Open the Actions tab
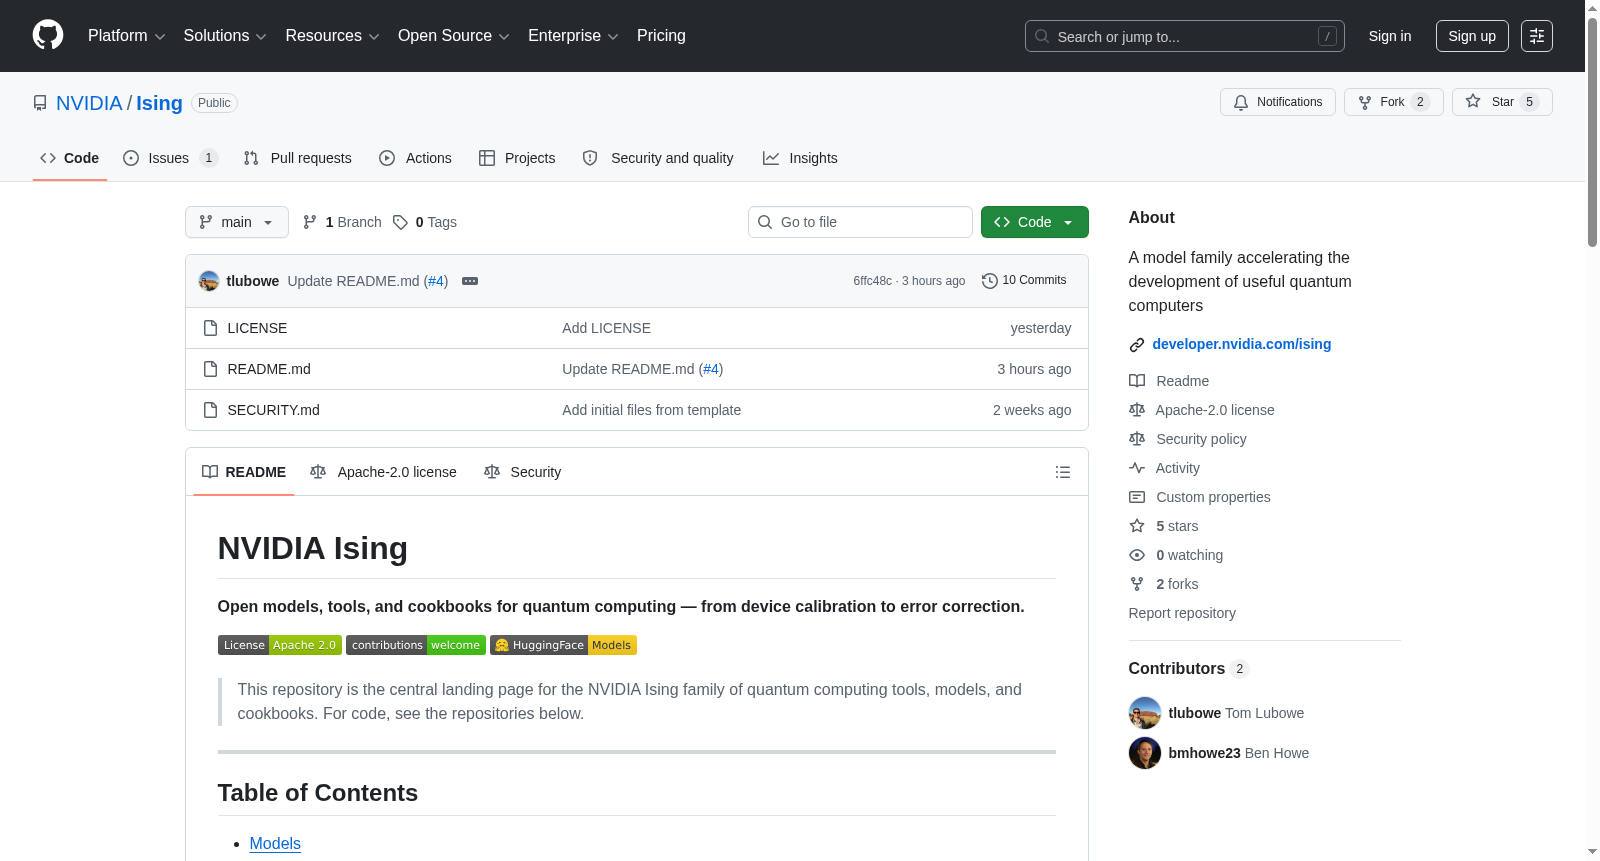Viewport: 1600px width, 861px height. pyautogui.click(x=416, y=158)
